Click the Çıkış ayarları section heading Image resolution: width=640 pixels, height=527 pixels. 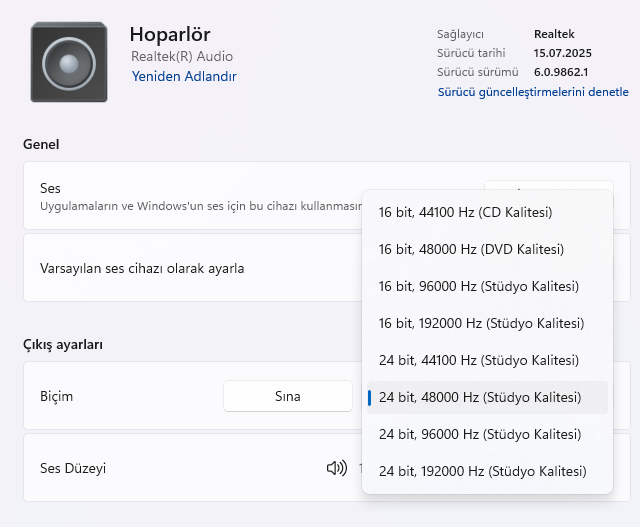tap(63, 344)
